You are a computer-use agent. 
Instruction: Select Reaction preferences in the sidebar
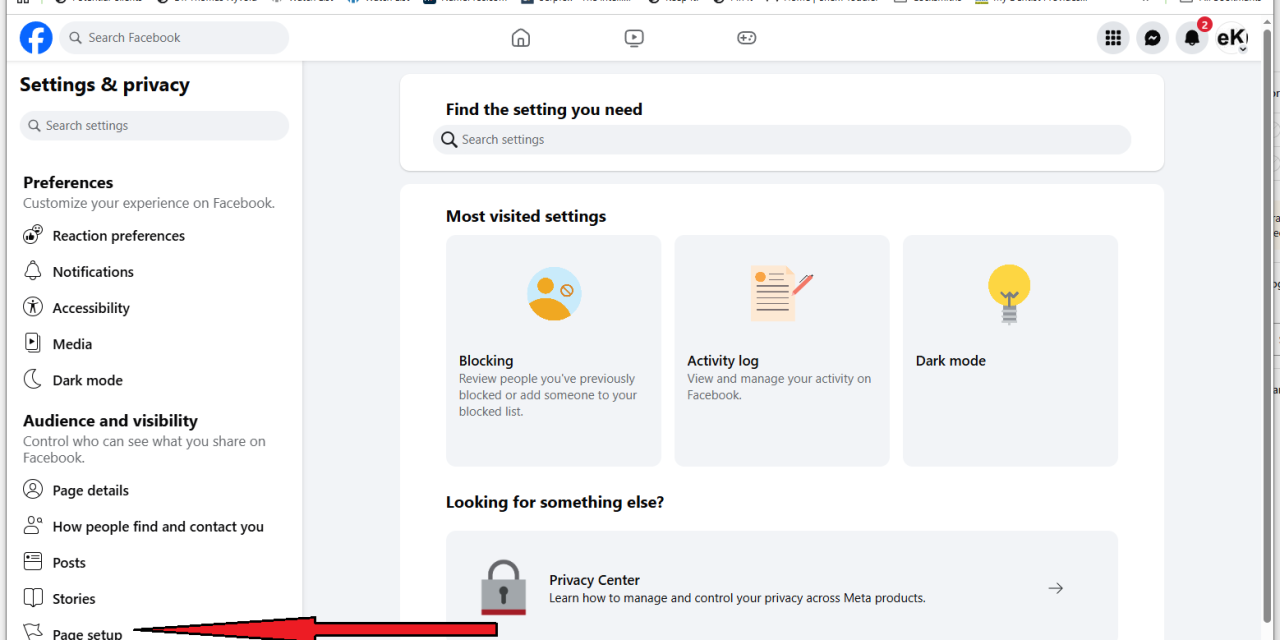click(117, 235)
